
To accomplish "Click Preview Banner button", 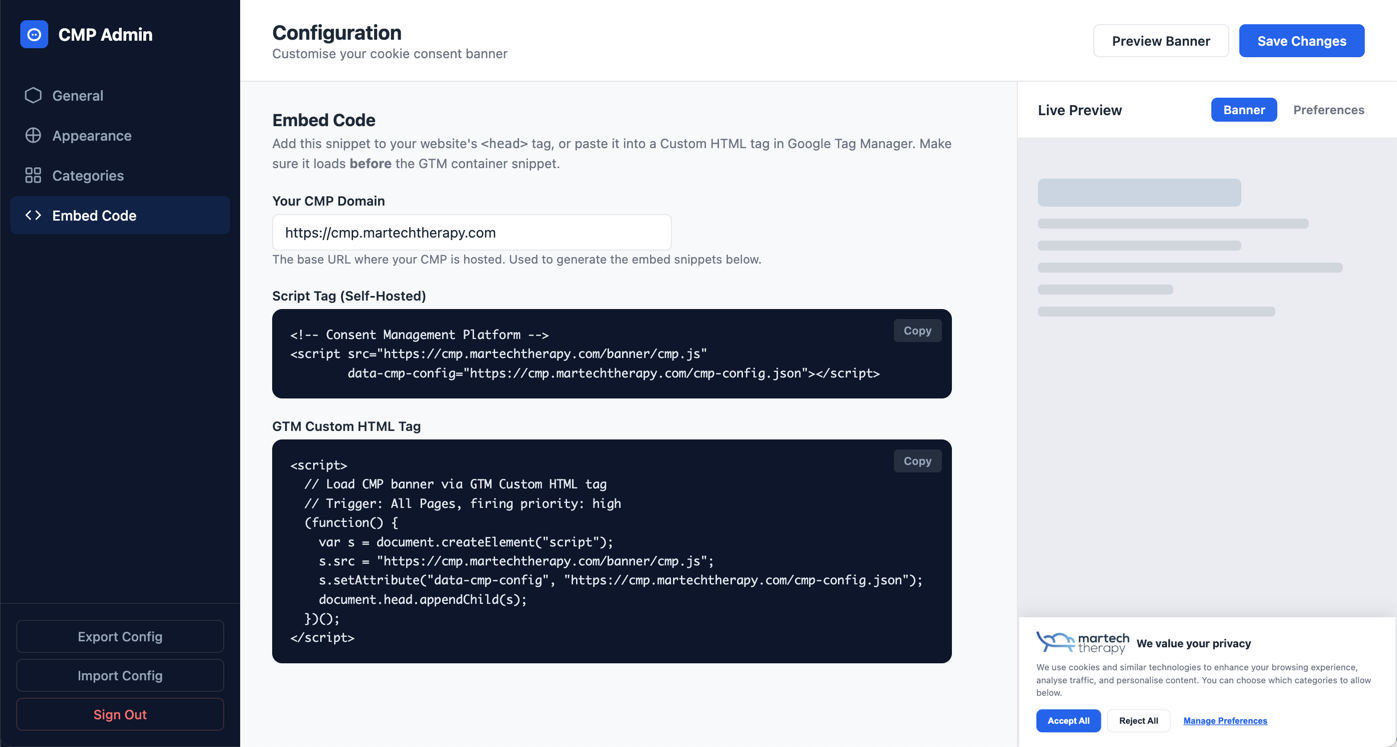I will pos(1161,41).
